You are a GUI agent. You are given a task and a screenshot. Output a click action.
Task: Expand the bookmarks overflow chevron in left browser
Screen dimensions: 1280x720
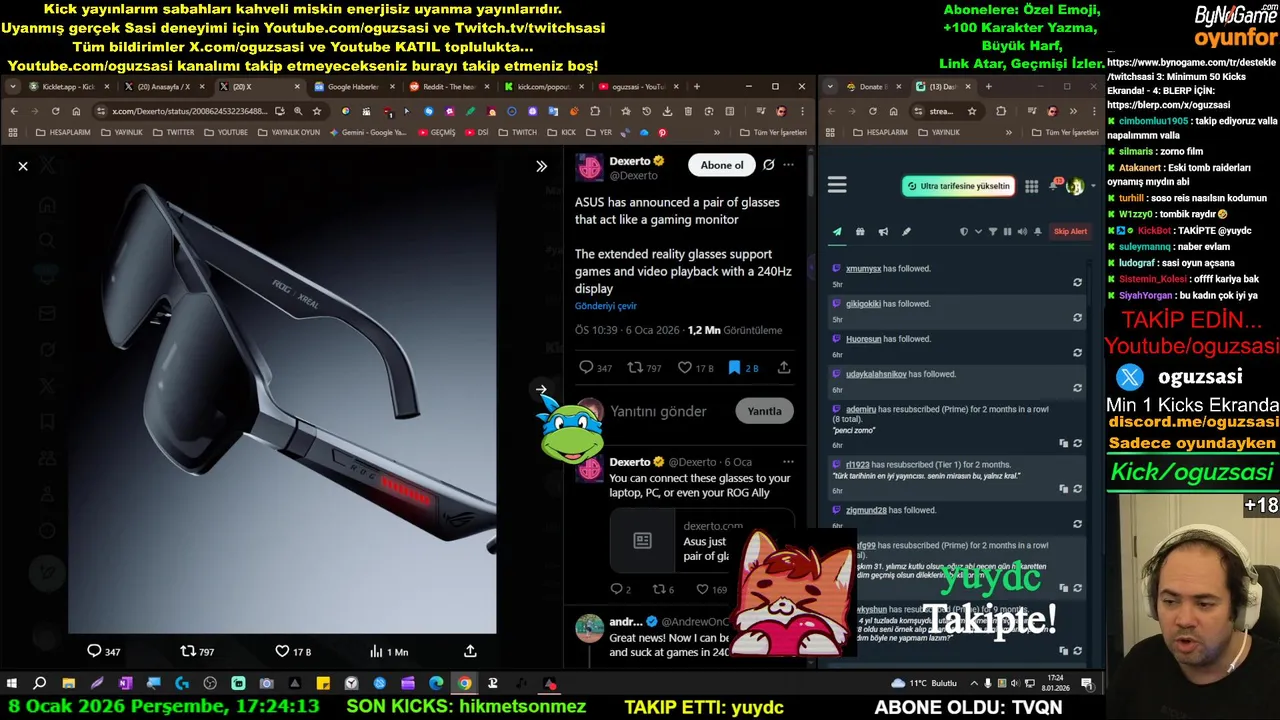coord(717,132)
